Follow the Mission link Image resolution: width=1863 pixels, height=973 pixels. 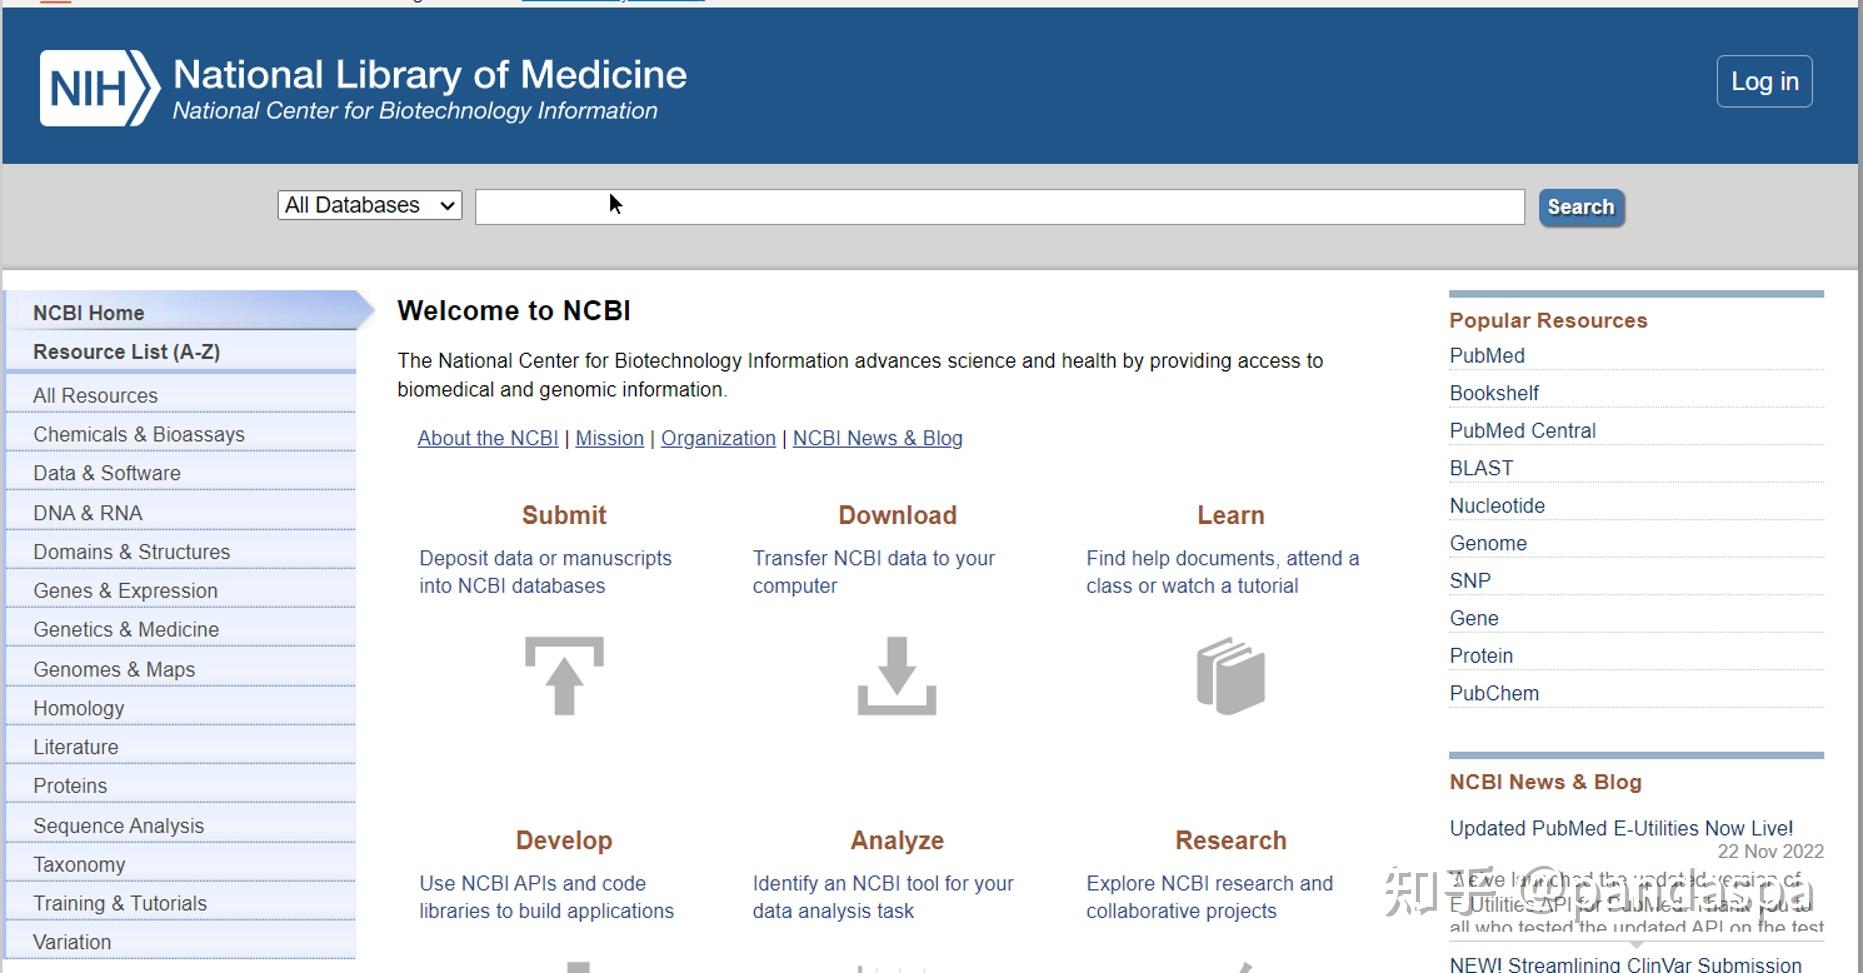609,438
